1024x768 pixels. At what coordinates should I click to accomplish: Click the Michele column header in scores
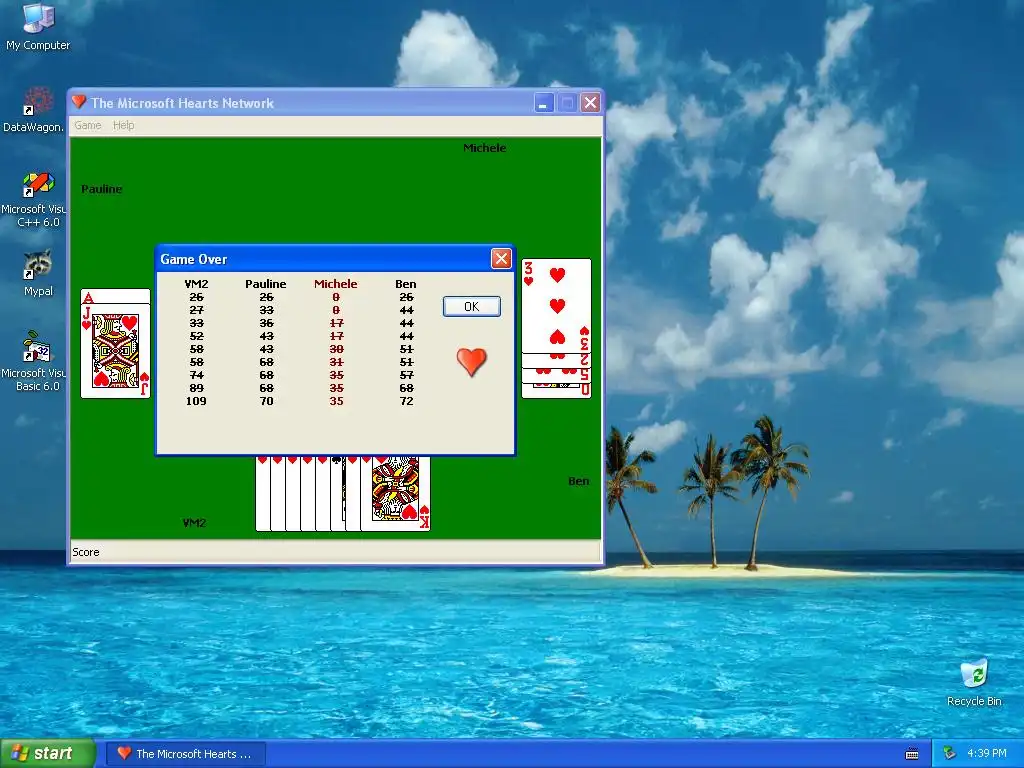pos(336,284)
